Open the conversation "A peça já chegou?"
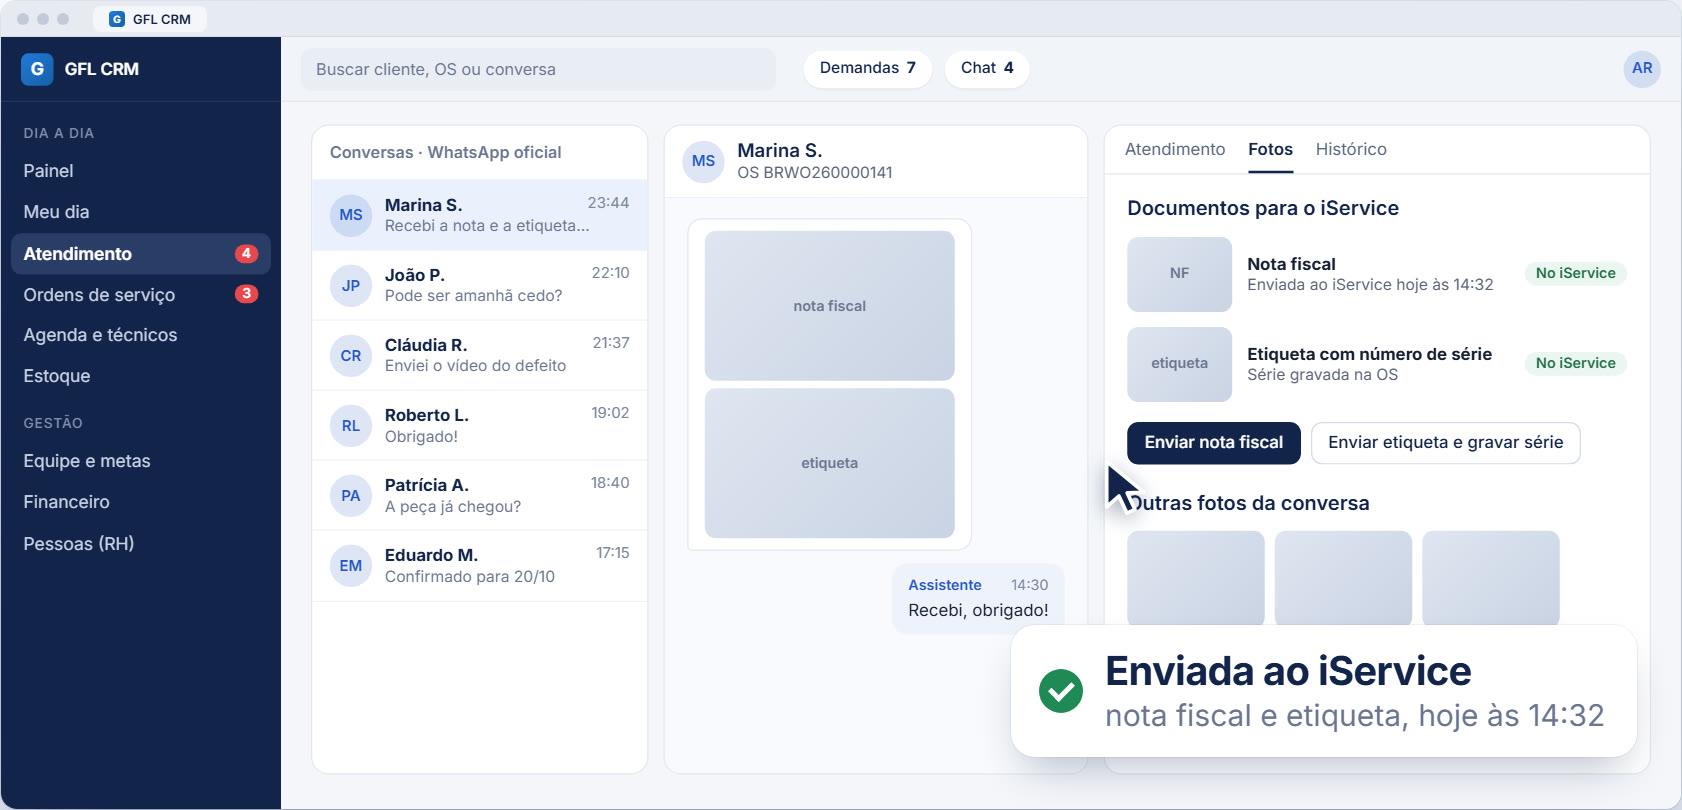The image size is (1682, 810). pyautogui.click(x=480, y=495)
